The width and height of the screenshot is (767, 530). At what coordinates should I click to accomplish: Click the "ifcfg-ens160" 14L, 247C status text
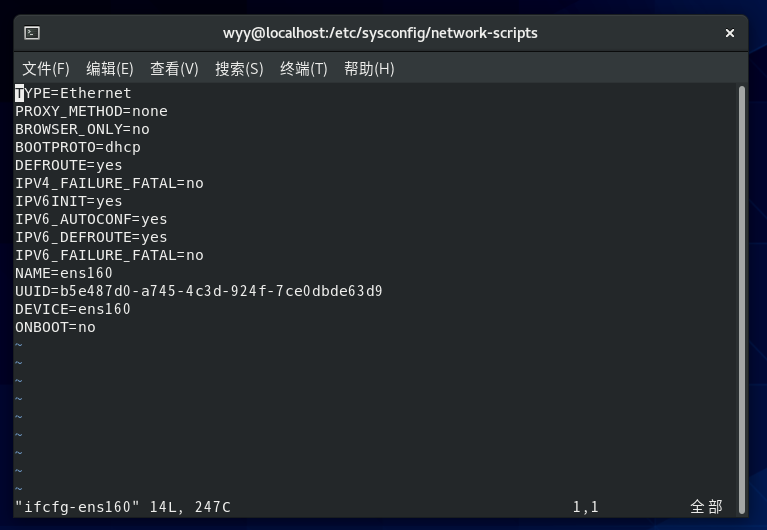tap(123, 507)
